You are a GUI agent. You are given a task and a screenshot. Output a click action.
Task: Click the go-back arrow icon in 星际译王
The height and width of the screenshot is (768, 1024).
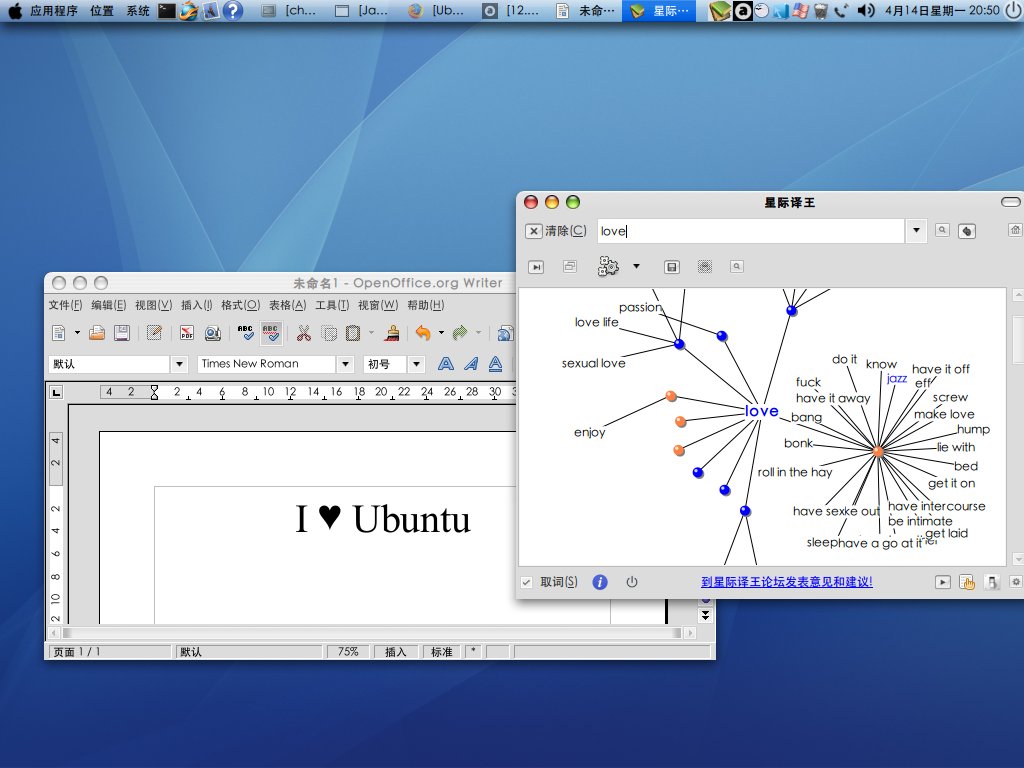click(967, 231)
